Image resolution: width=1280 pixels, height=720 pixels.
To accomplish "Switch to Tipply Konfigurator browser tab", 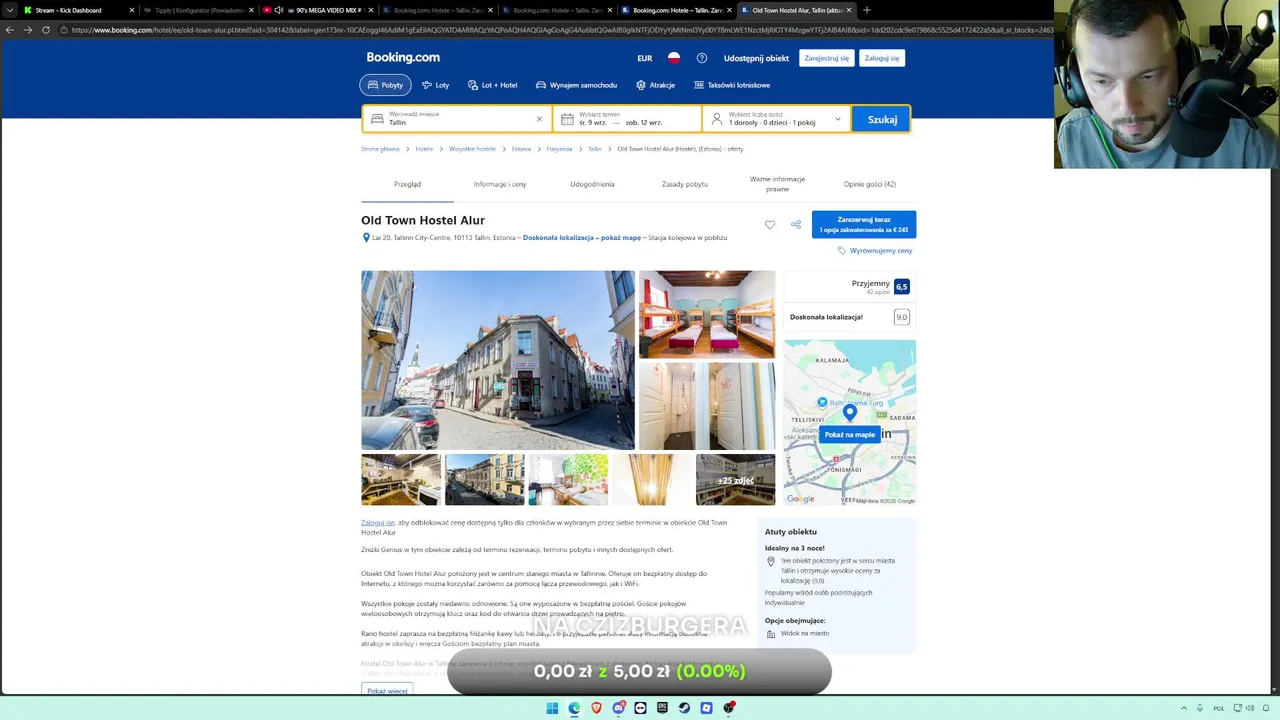I will click(198, 10).
